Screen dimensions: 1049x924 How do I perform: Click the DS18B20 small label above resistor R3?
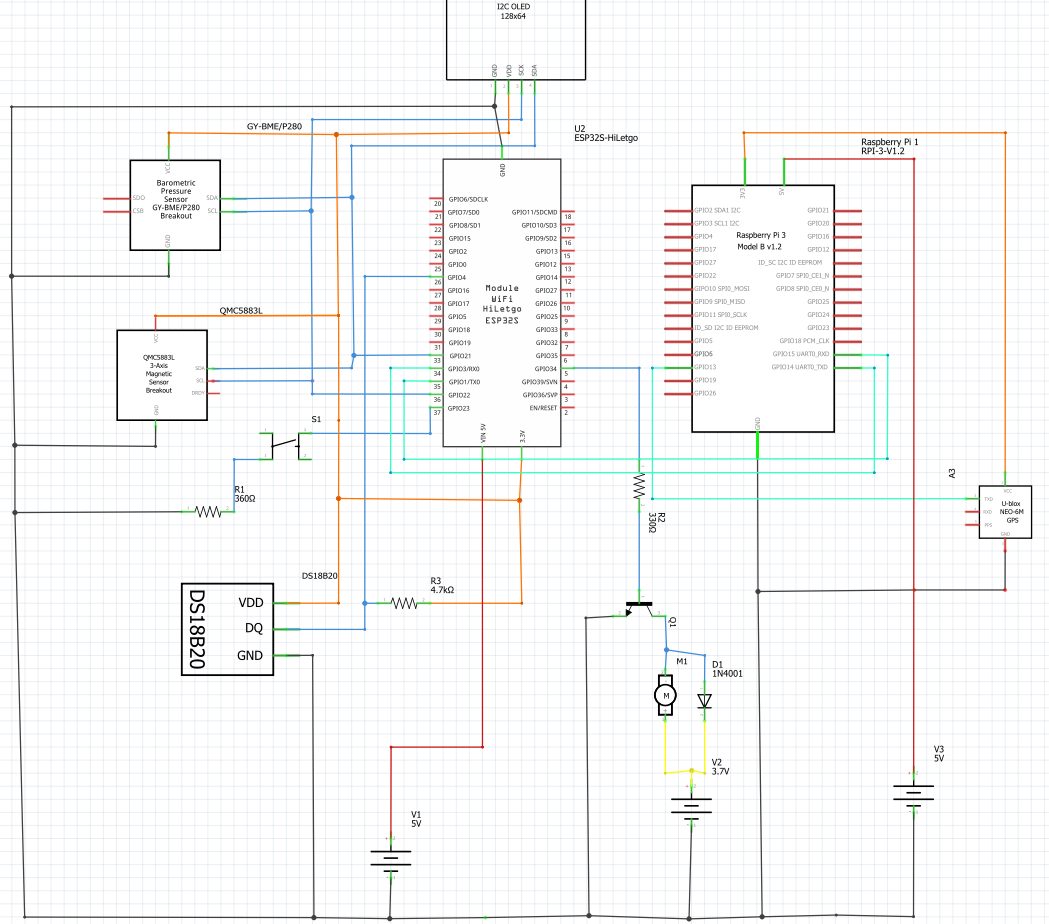[319, 575]
